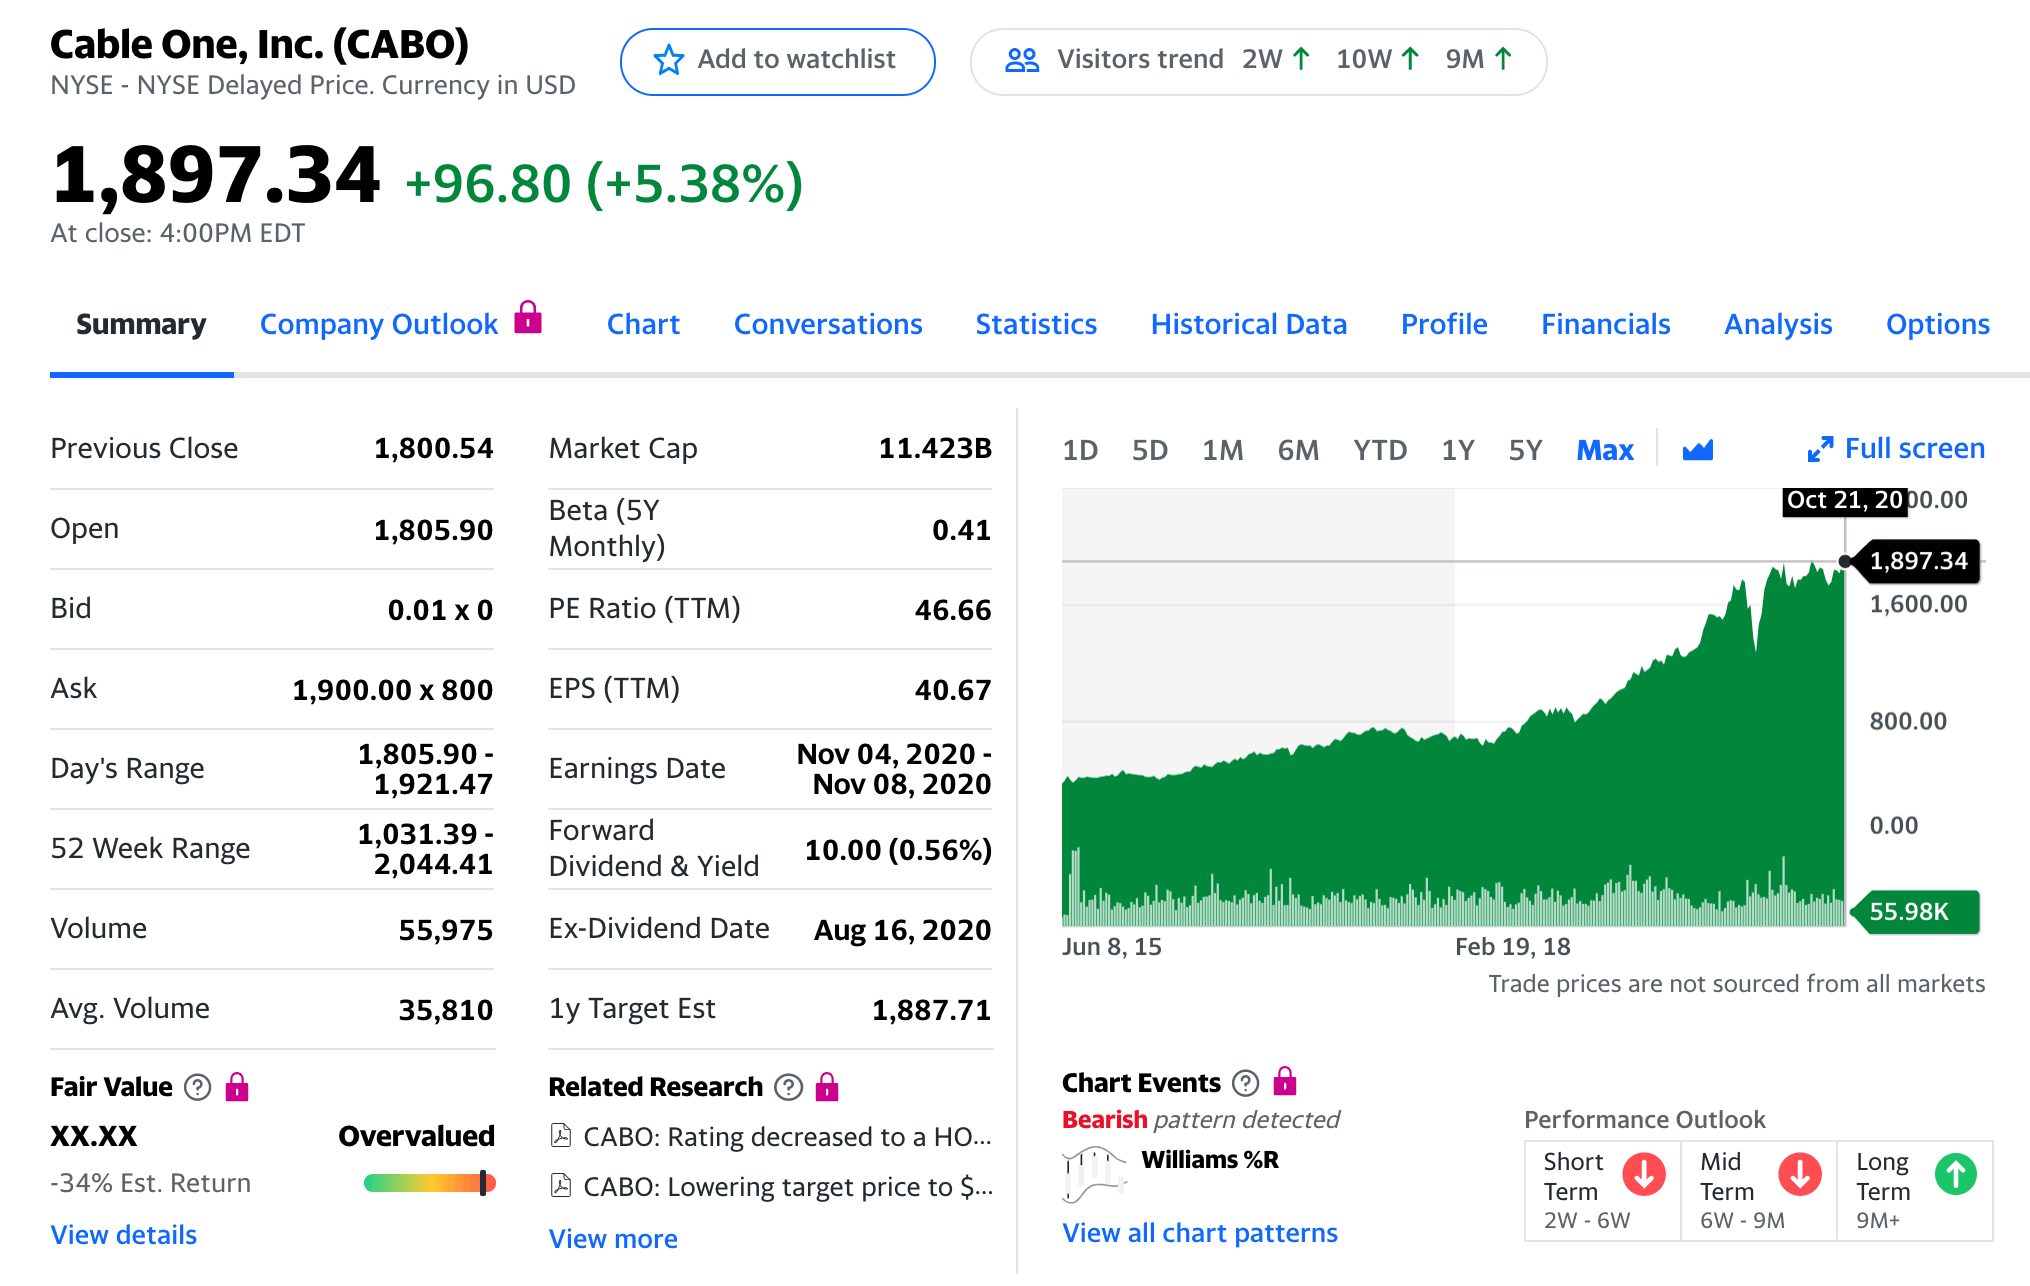Click the Chart Events help question mark
Image resolution: width=2030 pixels, height=1286 pixels.
coord(1245,1083)
